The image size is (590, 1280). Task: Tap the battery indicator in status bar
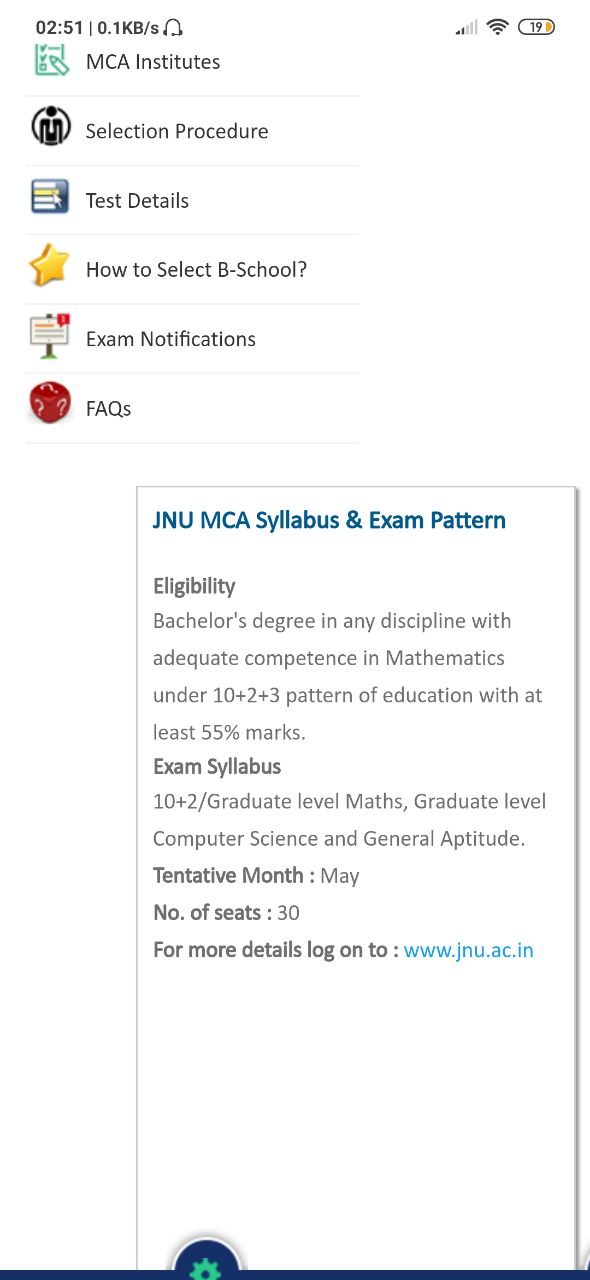pyautogui.click(x=536, y=28)
